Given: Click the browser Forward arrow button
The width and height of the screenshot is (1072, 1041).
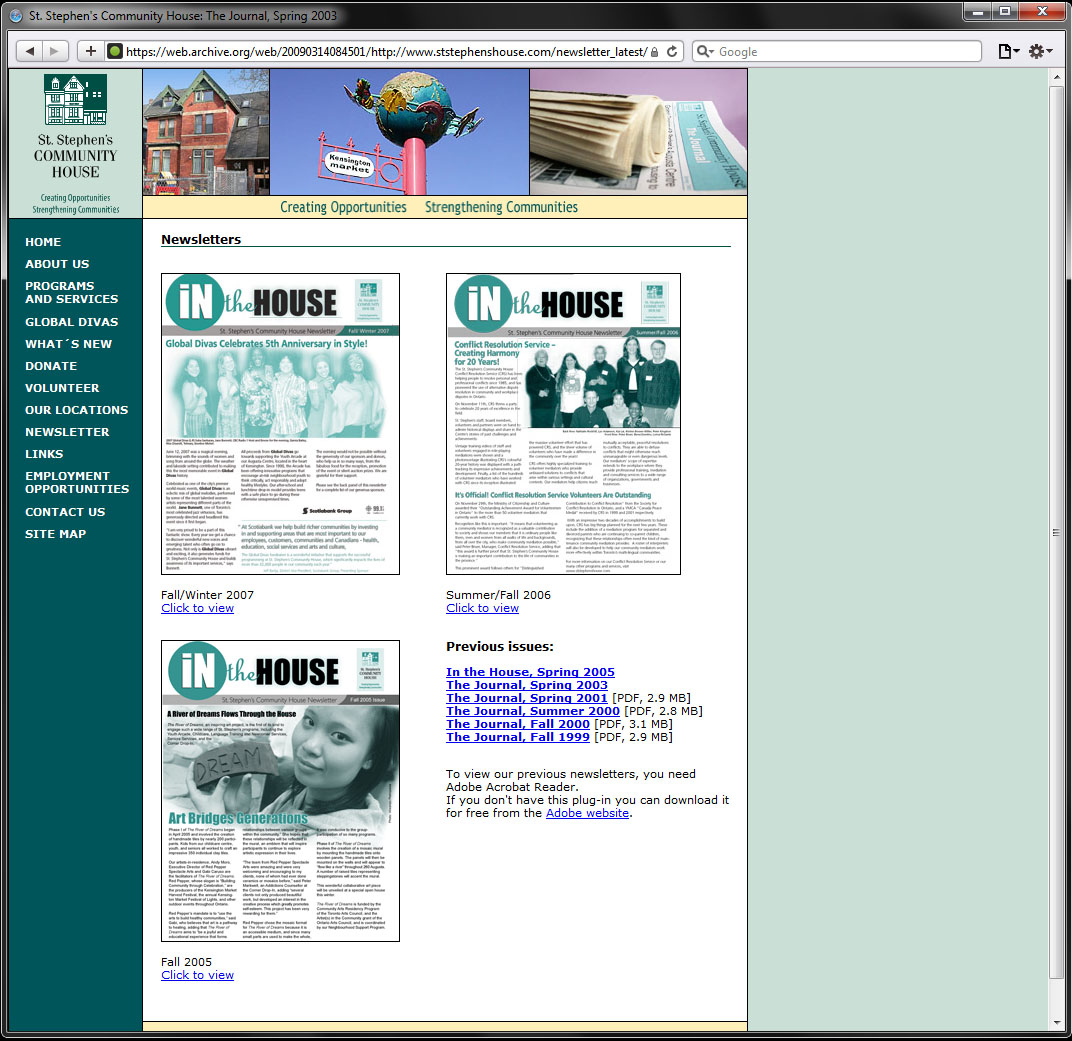Looking at the screenshot, I should (x=56, y=51).
